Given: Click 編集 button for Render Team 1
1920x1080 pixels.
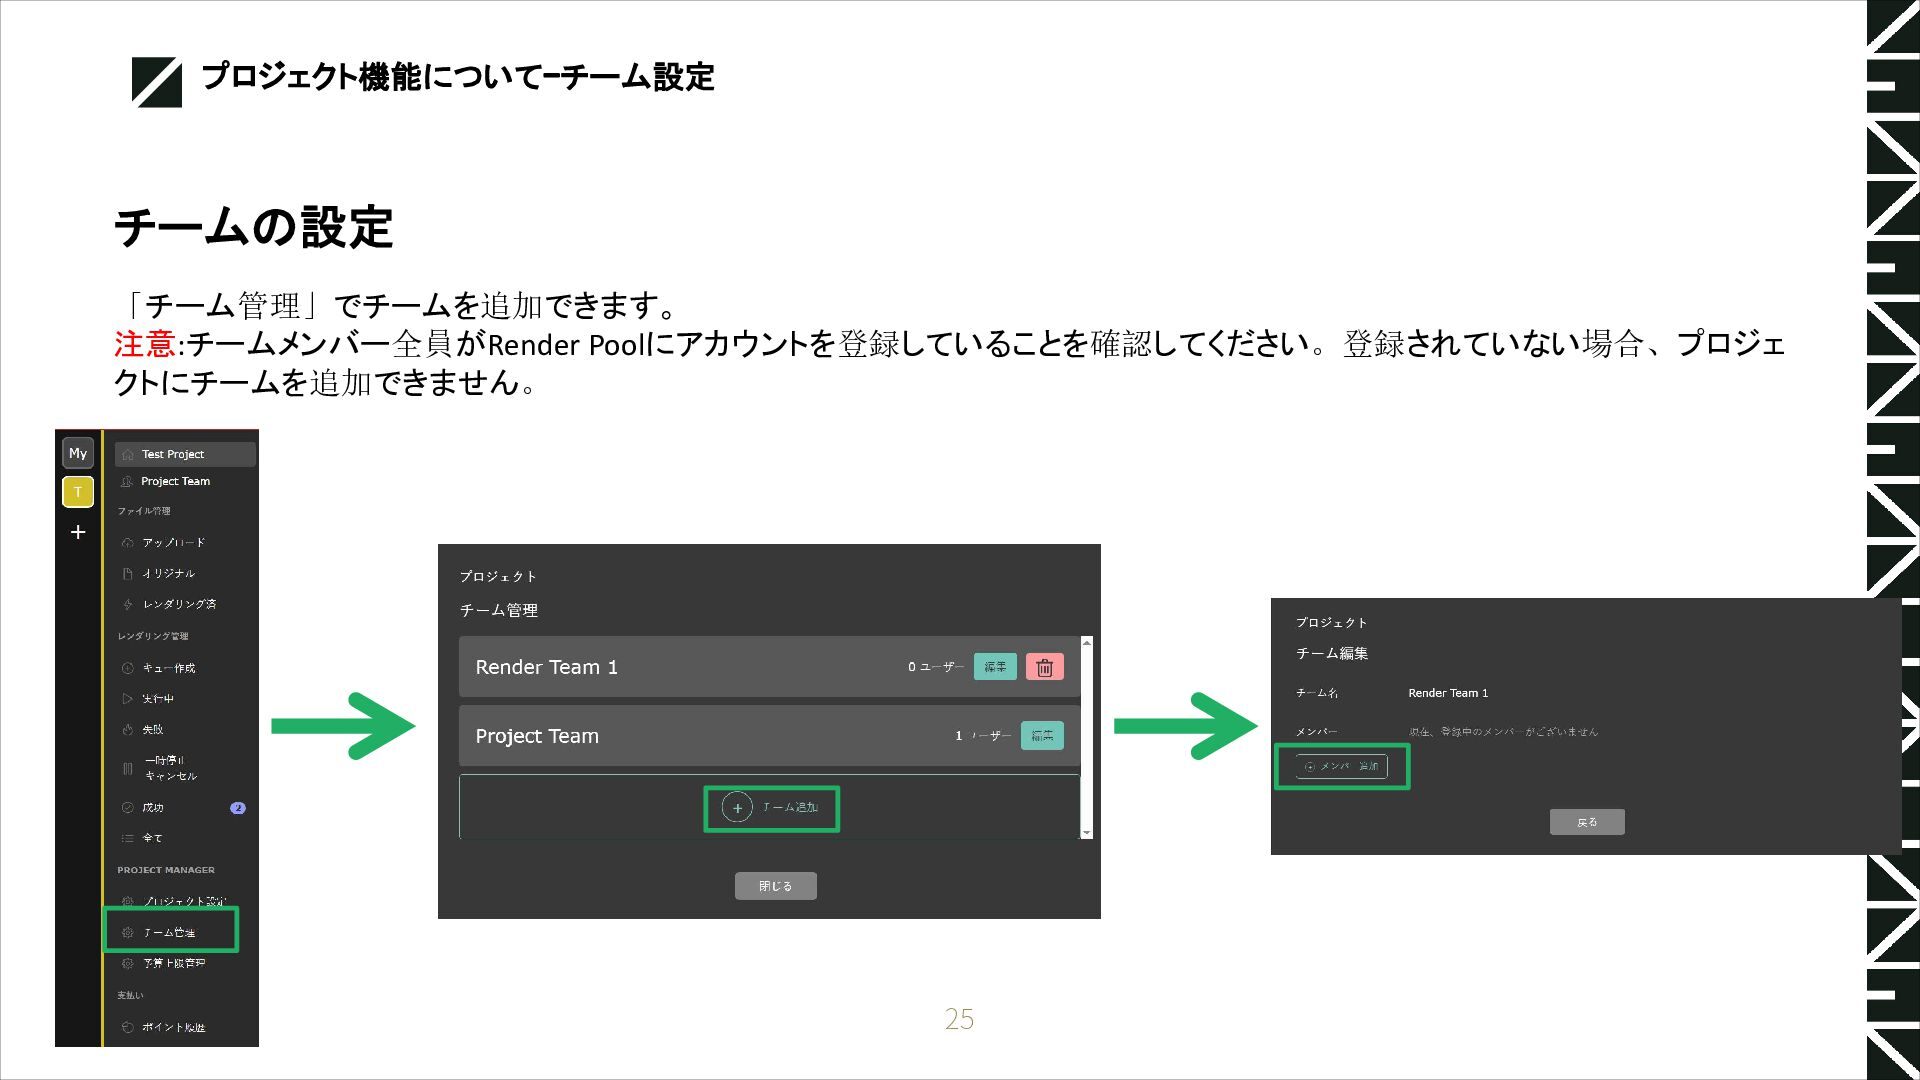Looking at the screenshot, I should click(995, 667).
